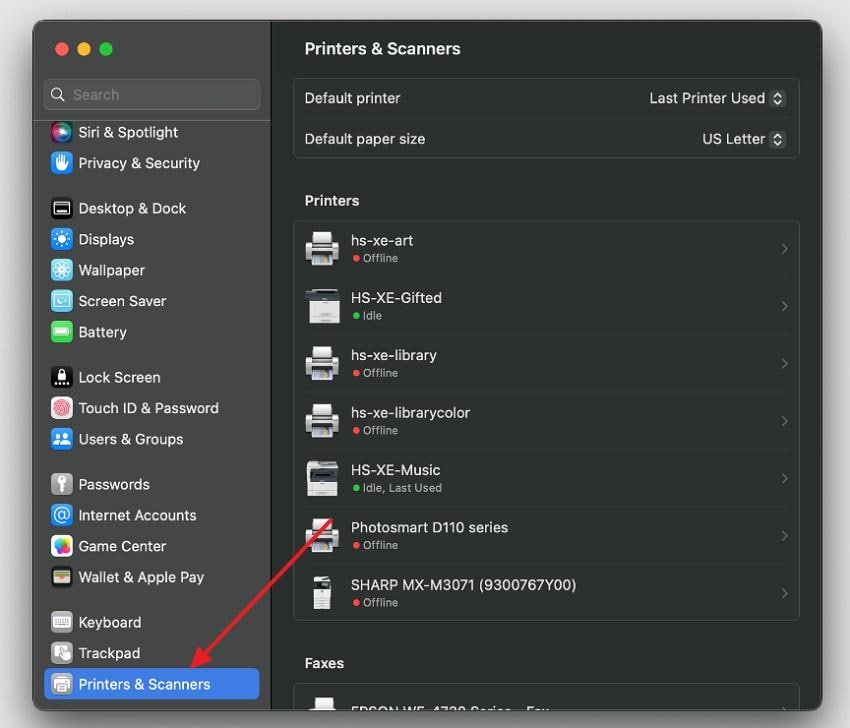The height and width of the screenshot is (728, 850).
Task: Click Photosmart D110 series name
Action: 429,527
